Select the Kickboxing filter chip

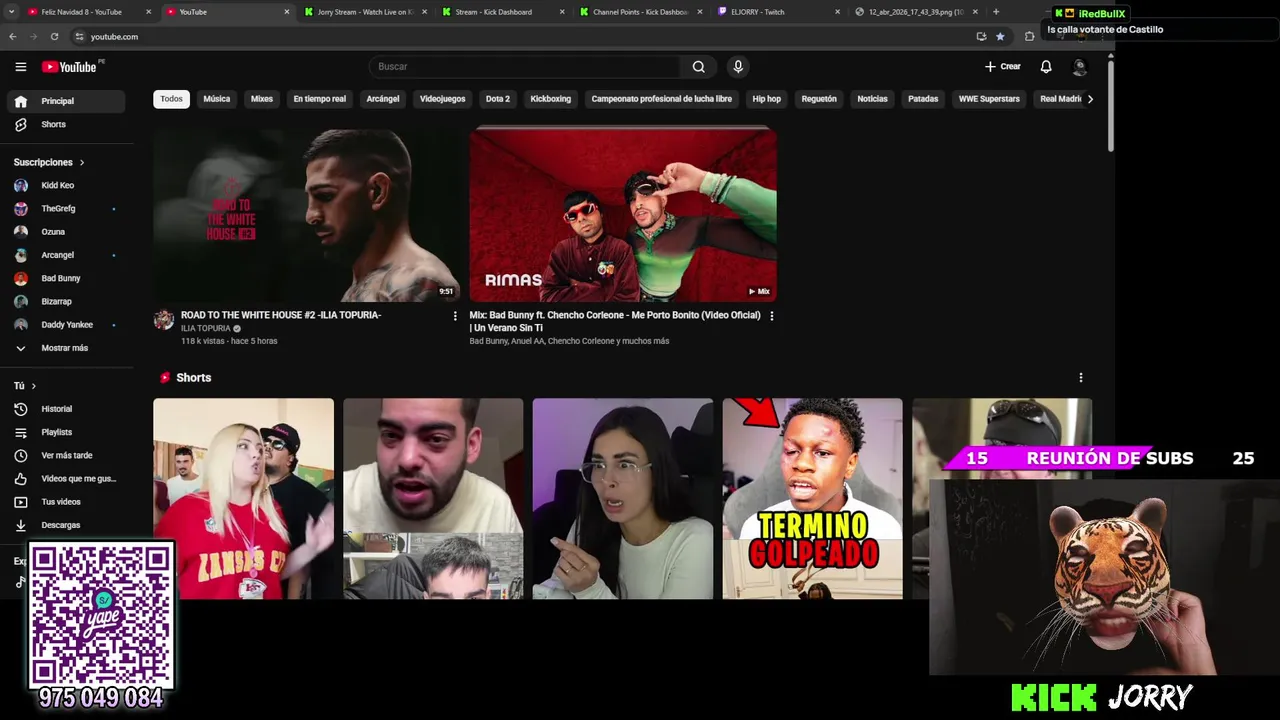point(551,99)
